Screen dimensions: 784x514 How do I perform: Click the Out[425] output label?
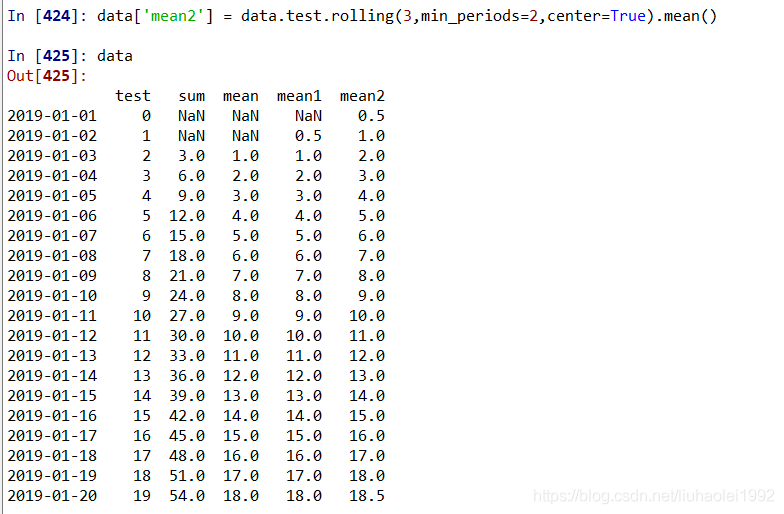(46, 76)
